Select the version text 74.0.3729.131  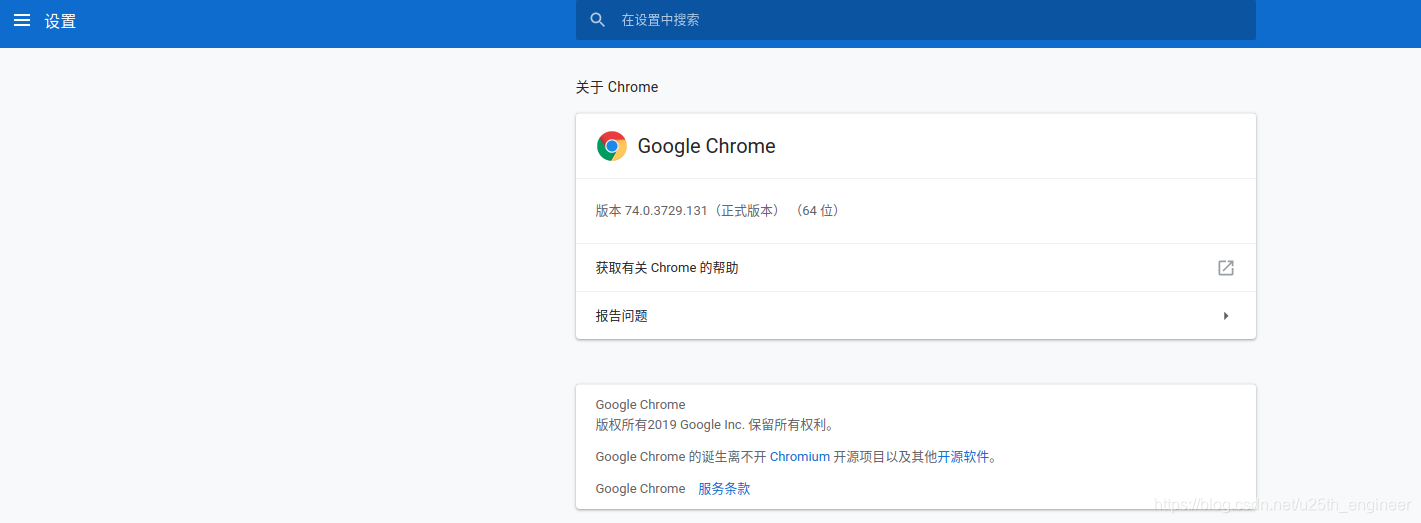[666, 211]
